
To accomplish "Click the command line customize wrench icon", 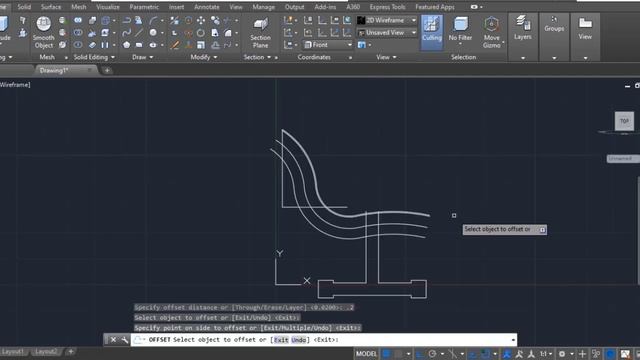I will [124, 340].
